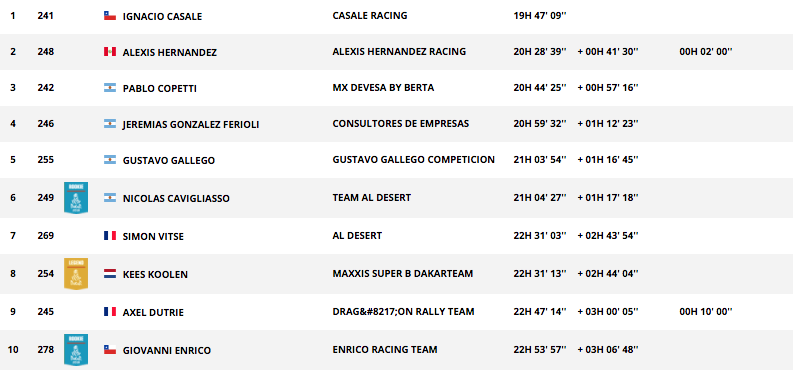Image resolution: width=800 pixels, height=372 pixels.
Task: Click Axel Dutrie's 00H 10' 00'' penalty
Action: pyautogui.click(x=706, y=311)
